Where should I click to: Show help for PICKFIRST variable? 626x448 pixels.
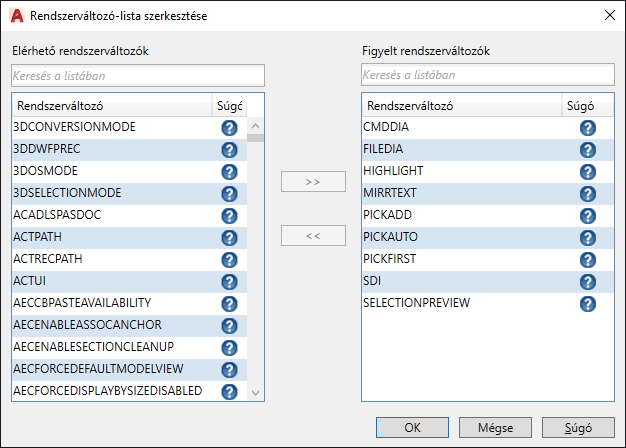587,260
